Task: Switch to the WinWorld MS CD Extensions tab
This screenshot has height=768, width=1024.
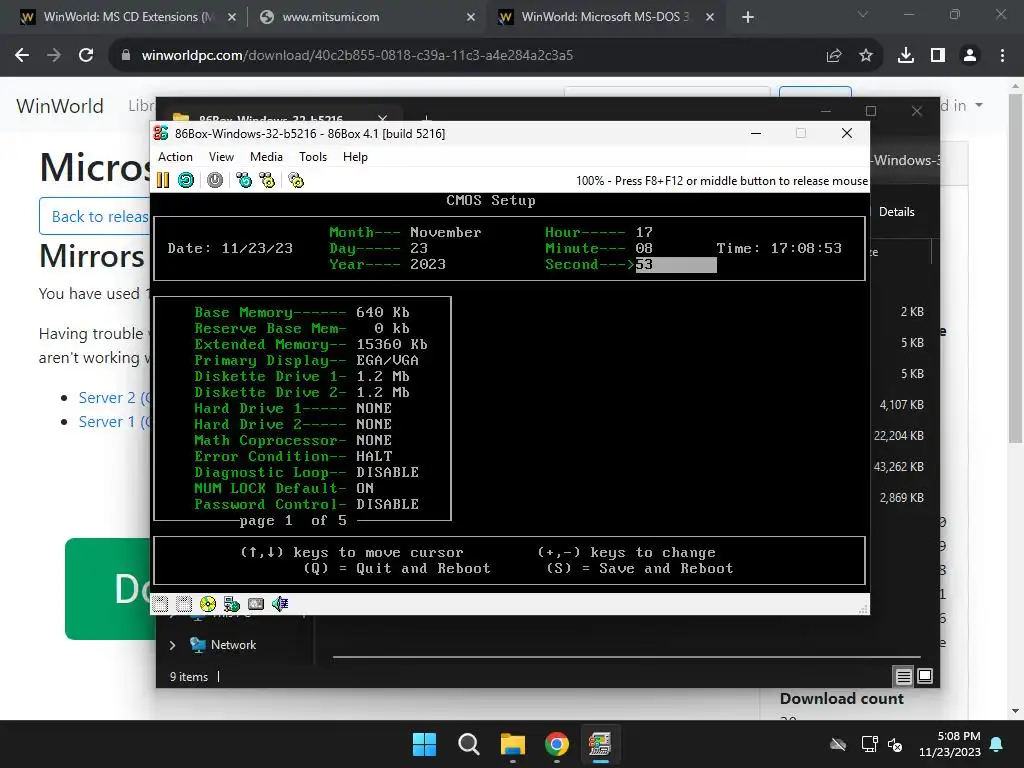Action: 129,17
